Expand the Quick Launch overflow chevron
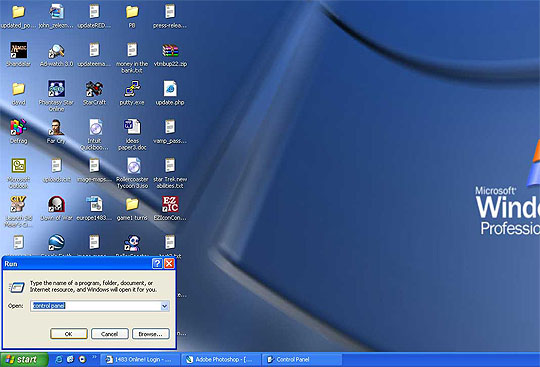The width and height of the screenshot is (540, 367). point(94,357)
